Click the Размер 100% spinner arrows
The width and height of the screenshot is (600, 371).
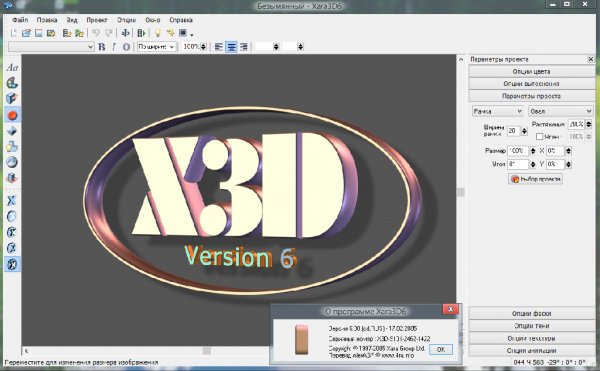point(532,151)
